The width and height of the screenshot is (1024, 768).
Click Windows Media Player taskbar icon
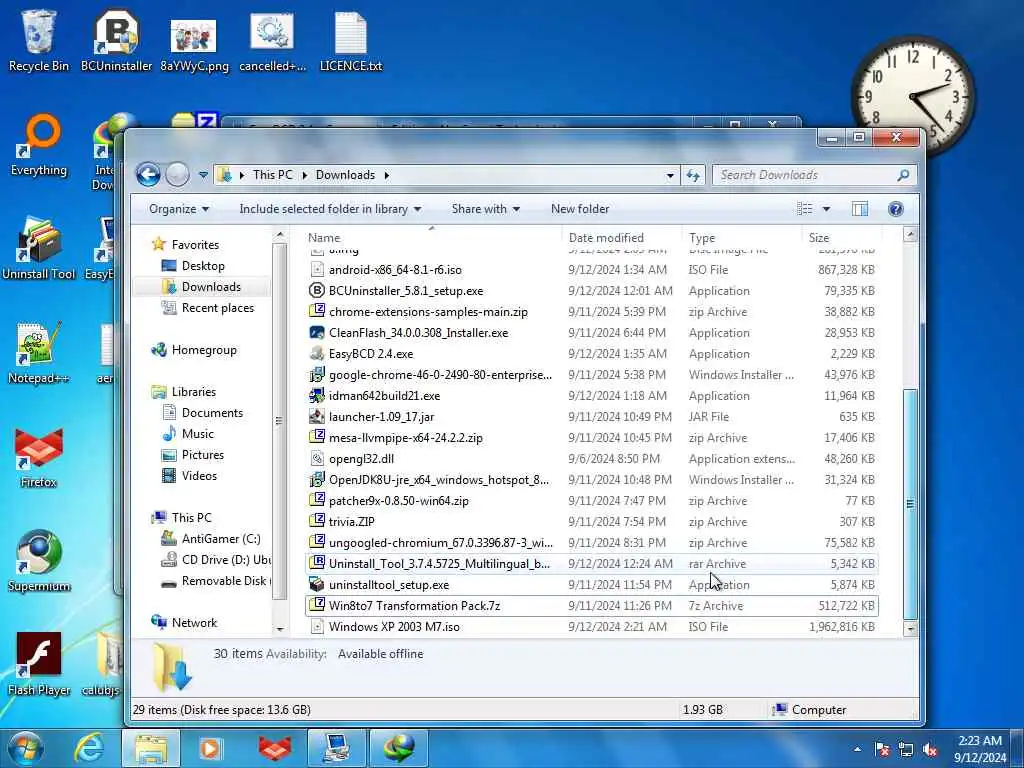click(210, 748)
